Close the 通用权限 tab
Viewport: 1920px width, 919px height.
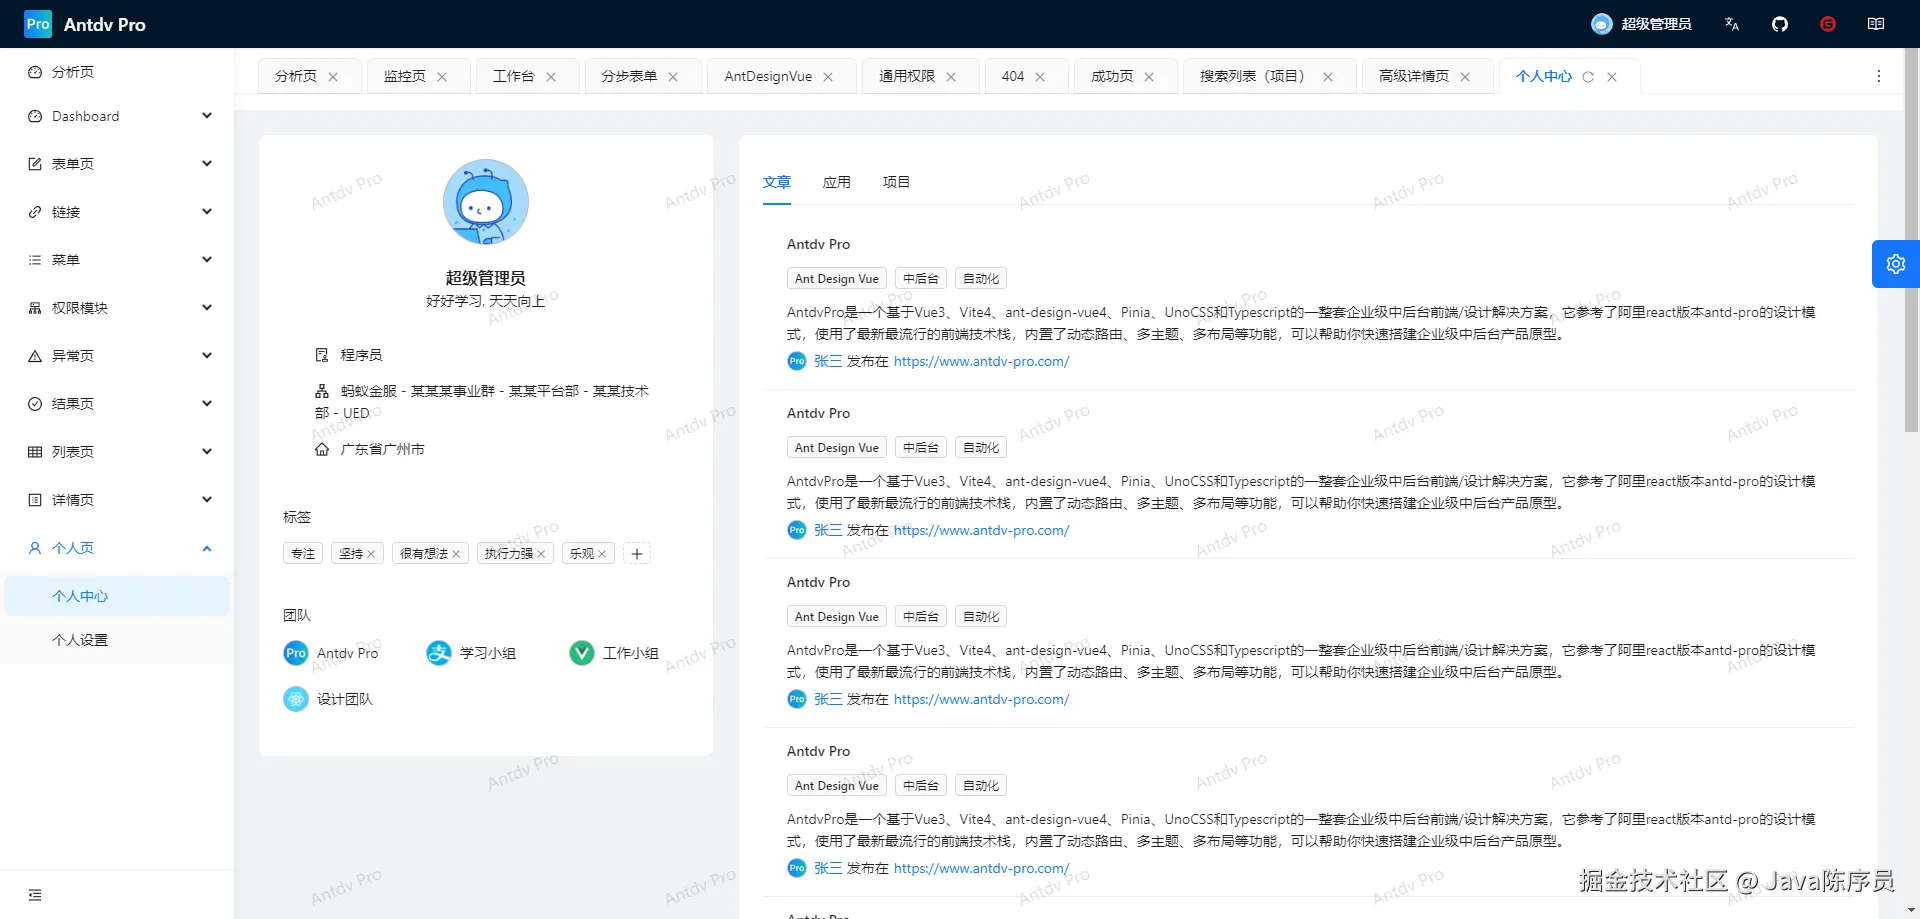pyautogui.click(x=951, y=77)
